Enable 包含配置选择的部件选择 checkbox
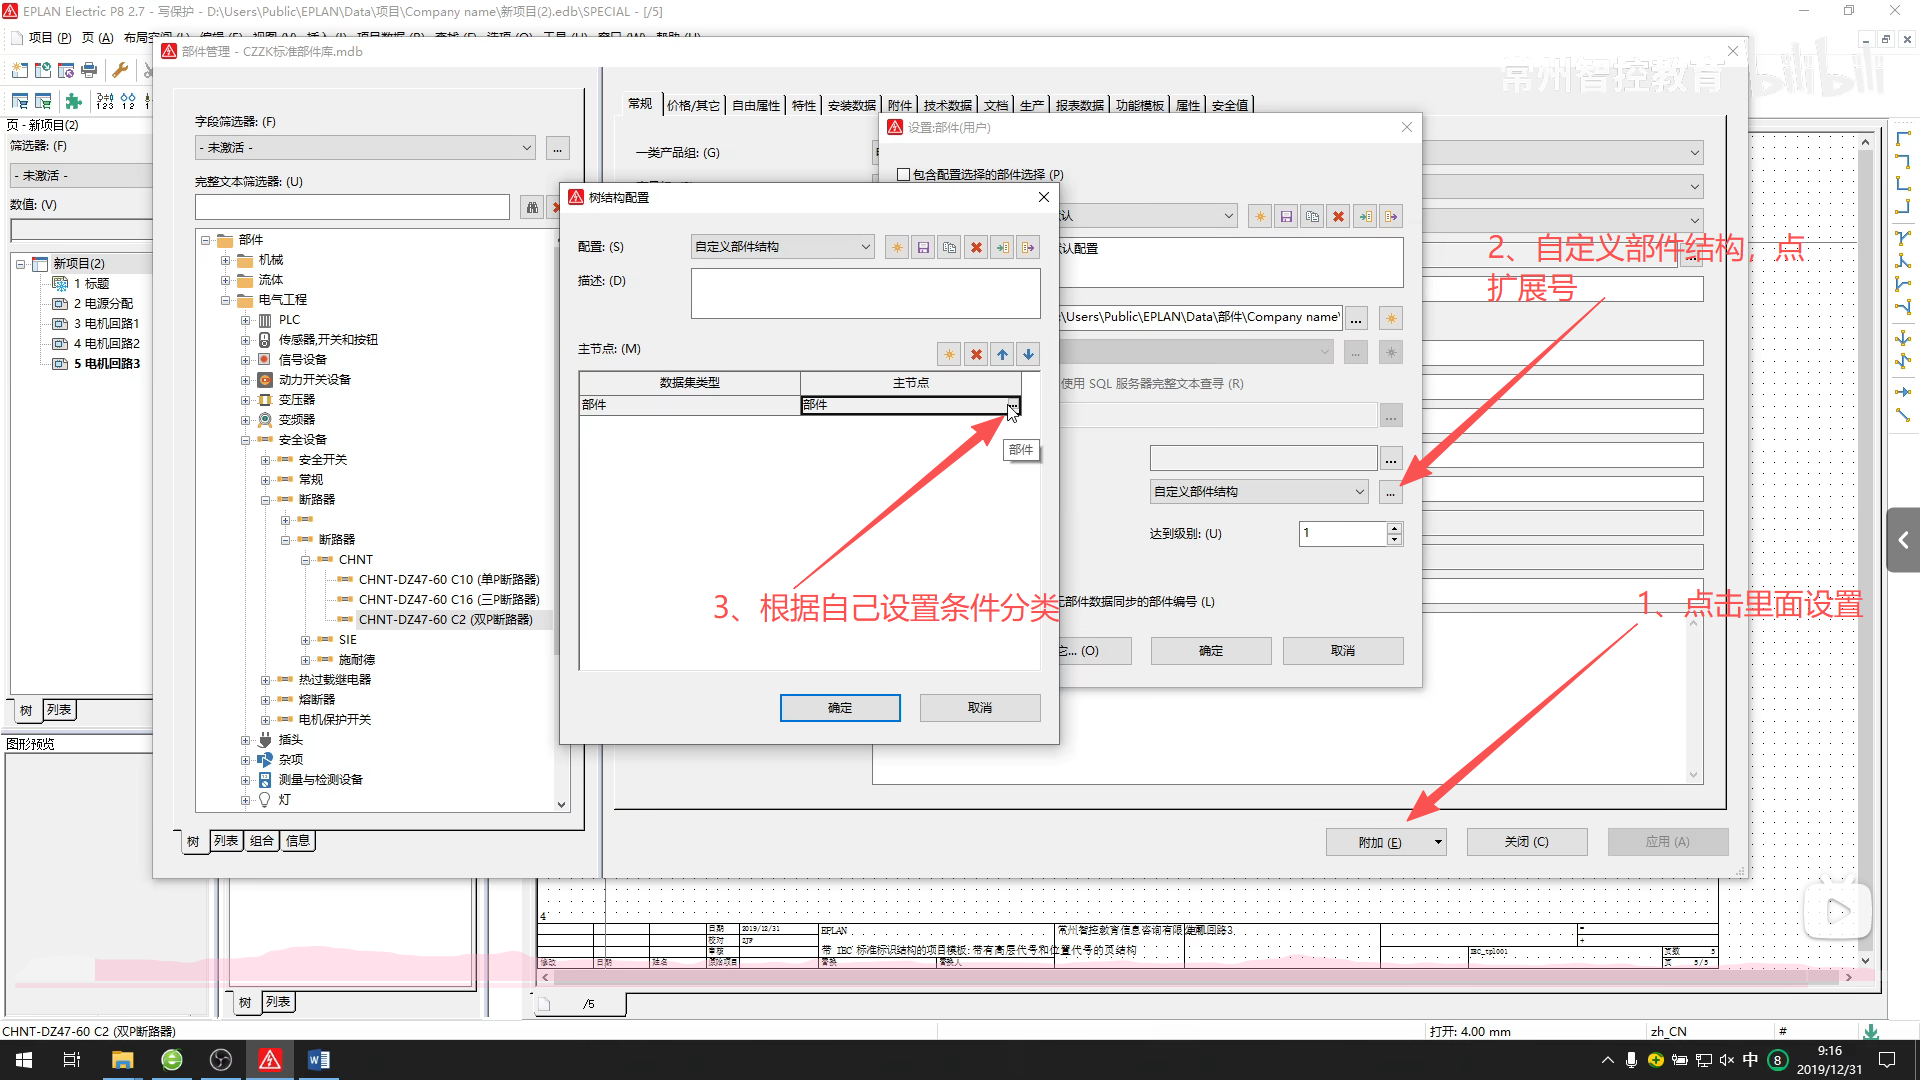Viewport: 1920px width, 1080px height. point(904,174)
